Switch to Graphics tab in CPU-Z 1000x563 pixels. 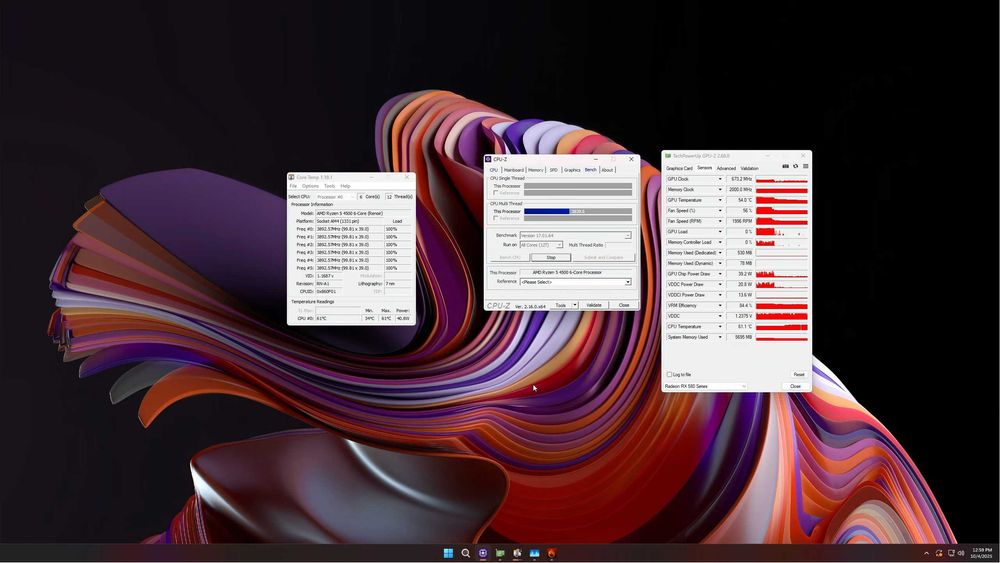[x=572, y=170]
